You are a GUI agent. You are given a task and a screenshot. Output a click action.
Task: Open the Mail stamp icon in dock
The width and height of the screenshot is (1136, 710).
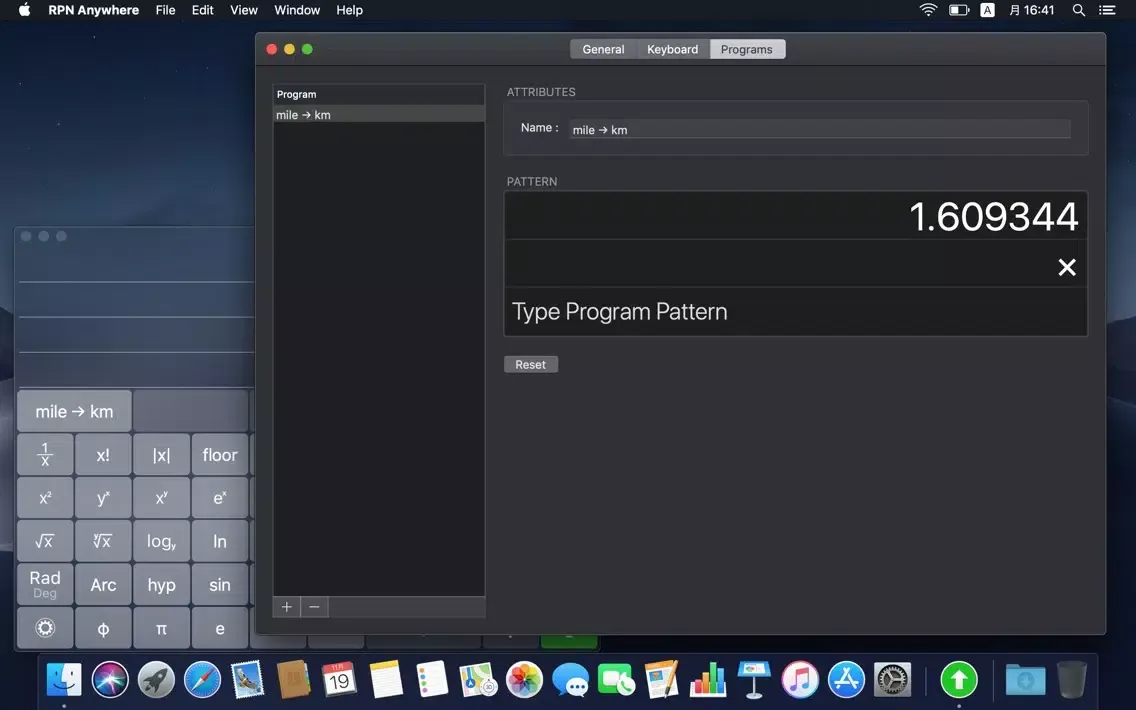[248, 680]
